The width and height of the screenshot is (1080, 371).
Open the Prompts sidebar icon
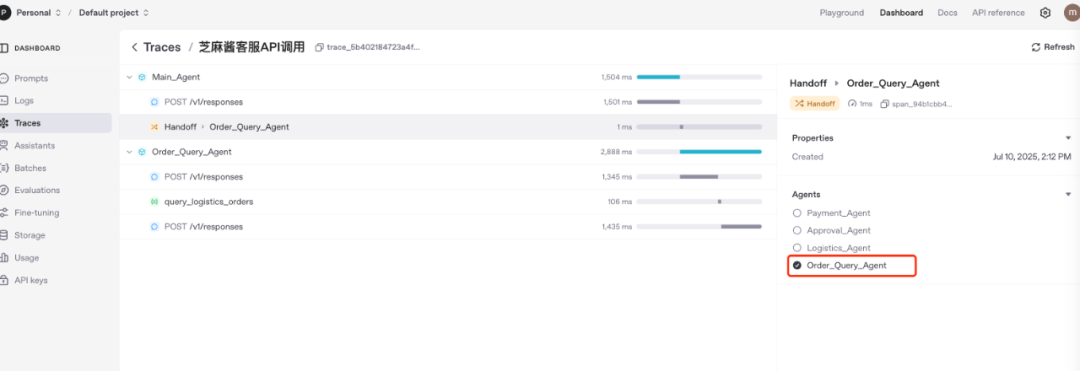(x=4, y=78)
